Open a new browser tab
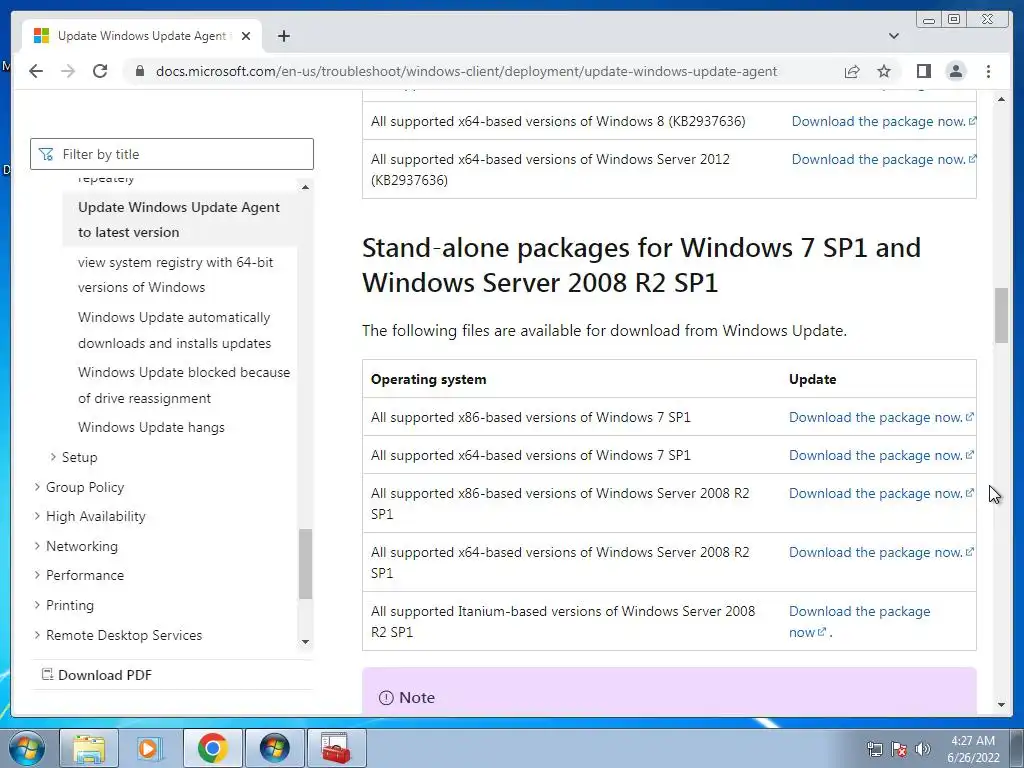The width and height of the screenshot is (1024, 768). click(283, 36)
